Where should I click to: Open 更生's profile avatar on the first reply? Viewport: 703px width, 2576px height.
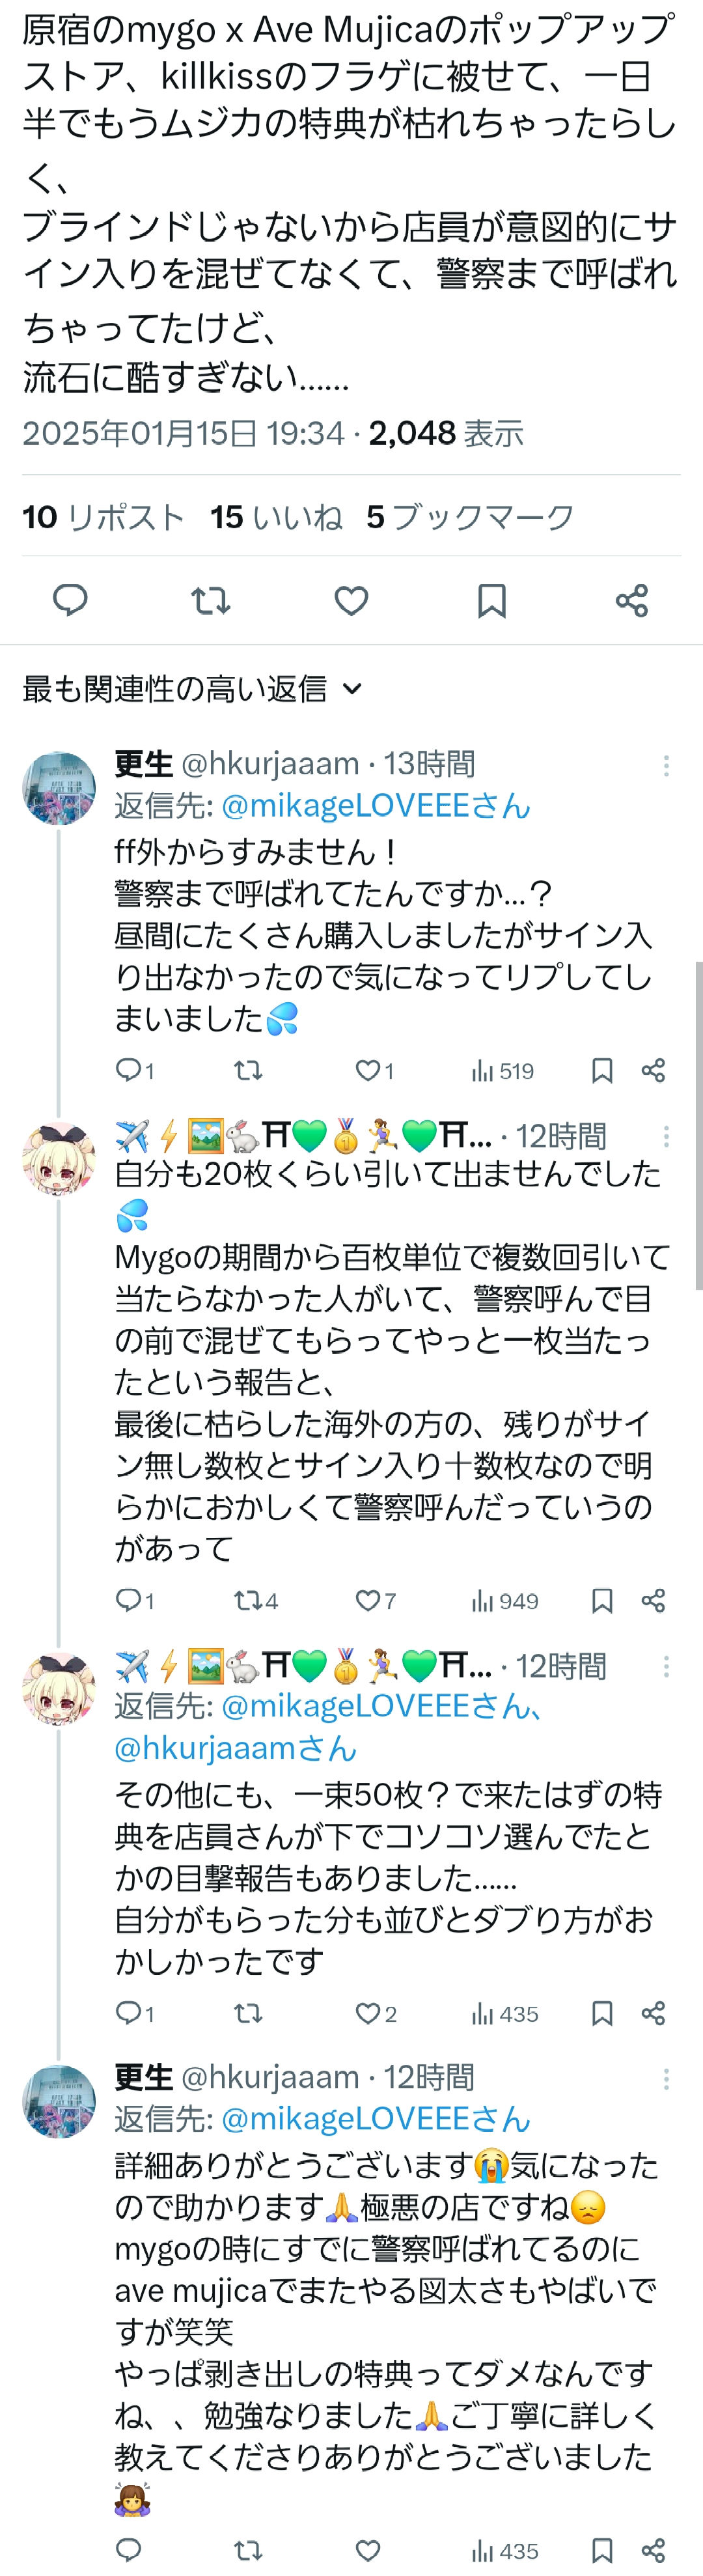pyautogui.click(x=59, y=789)
